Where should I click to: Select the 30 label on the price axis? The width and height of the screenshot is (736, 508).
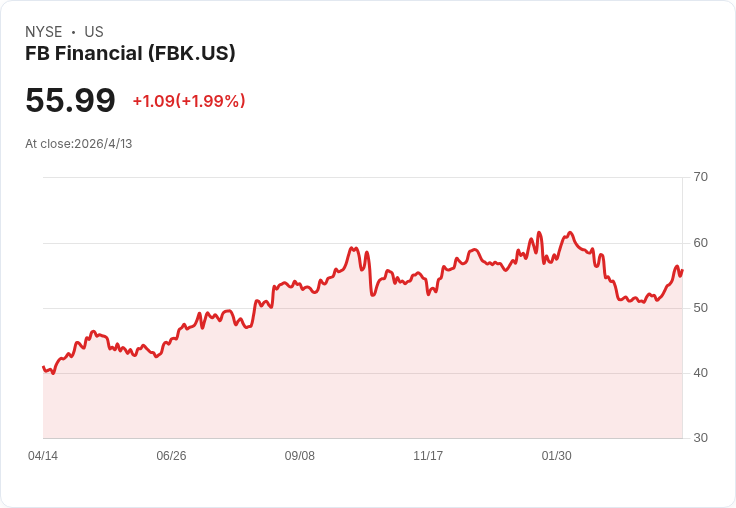click(701, 438)
